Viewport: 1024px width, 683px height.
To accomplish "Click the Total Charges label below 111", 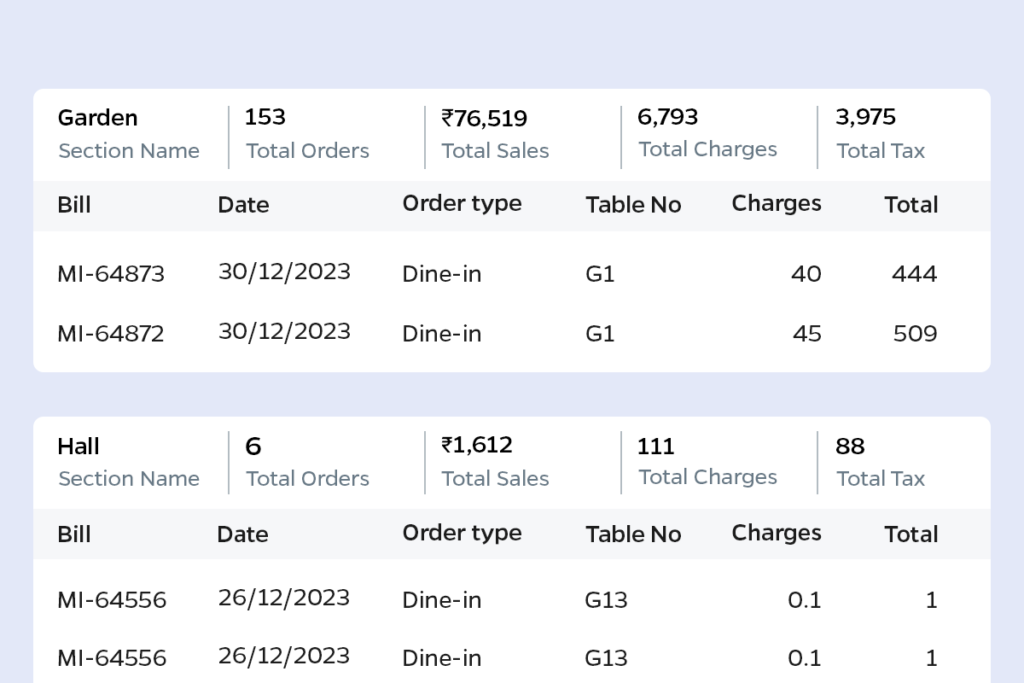I will (x=708, y=477).
